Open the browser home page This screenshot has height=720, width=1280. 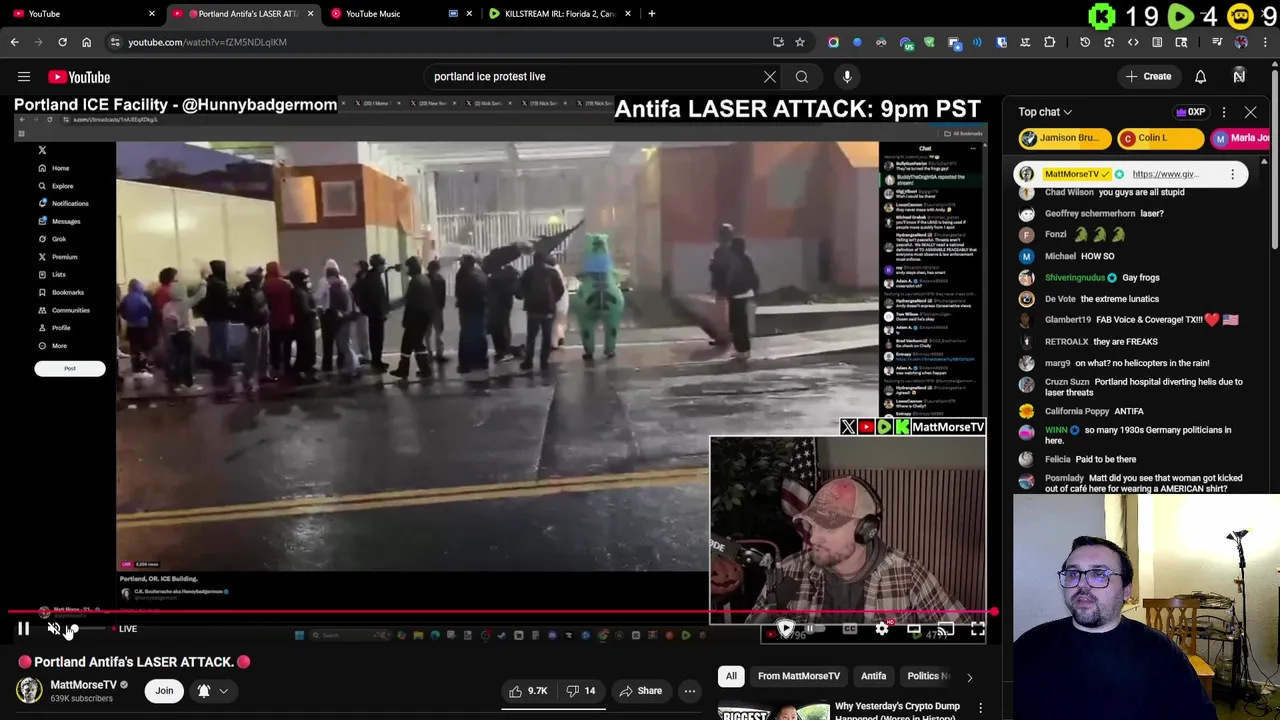click(x=86, y=42)
